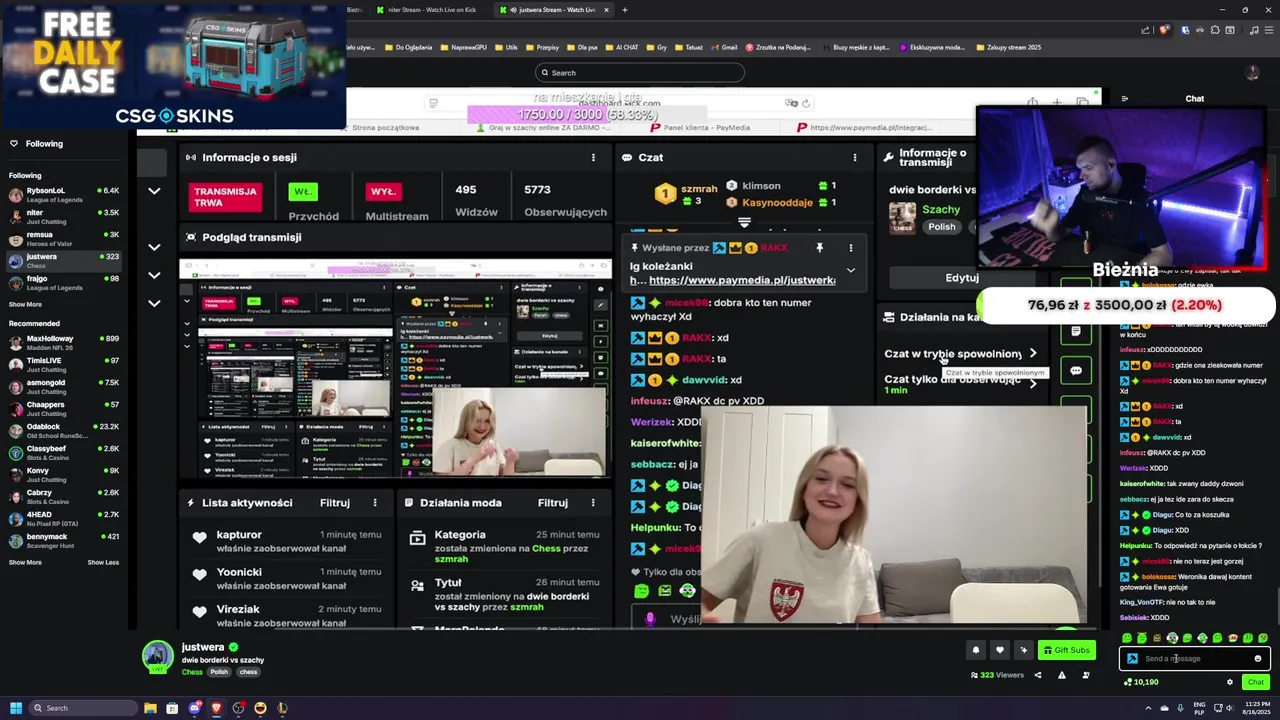Open asmongold in Recommended list
Screen dimensions: 1280x720
coord(64,386)
